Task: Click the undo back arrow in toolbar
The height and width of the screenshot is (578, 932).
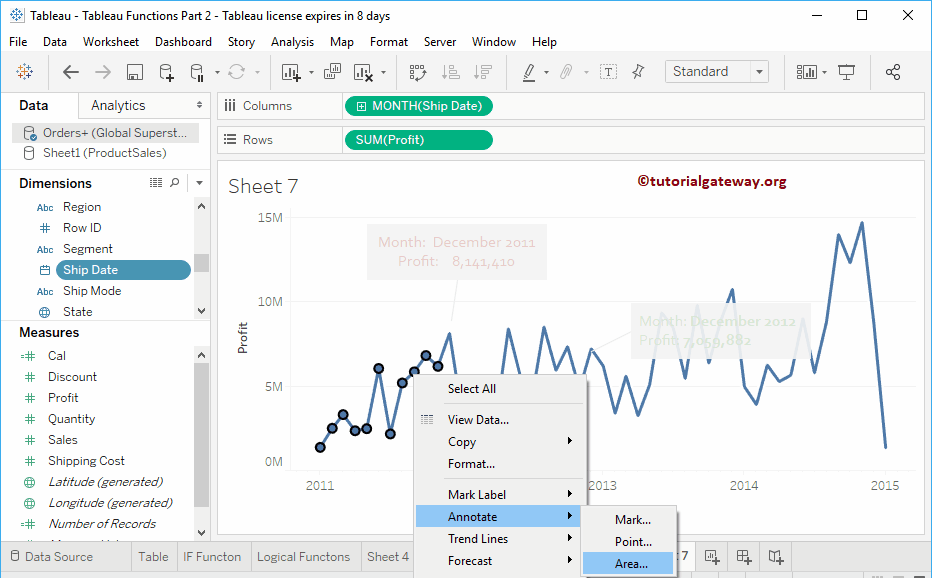Action: pyautogui.click(x=71, y=72)
